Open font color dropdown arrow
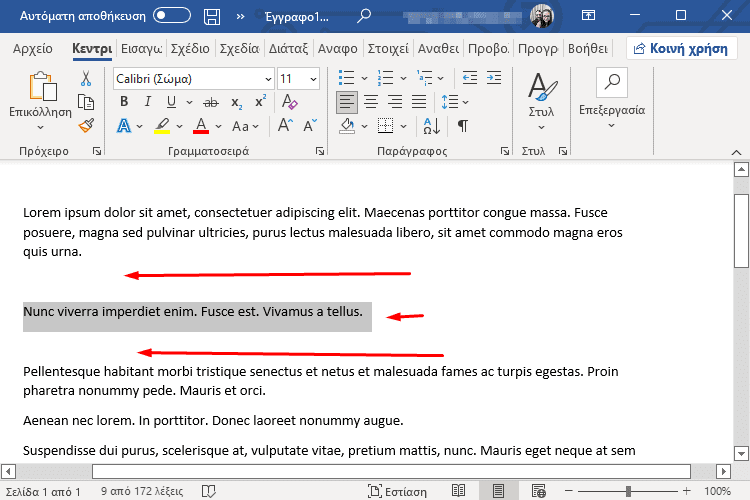 tap(218, 127)
